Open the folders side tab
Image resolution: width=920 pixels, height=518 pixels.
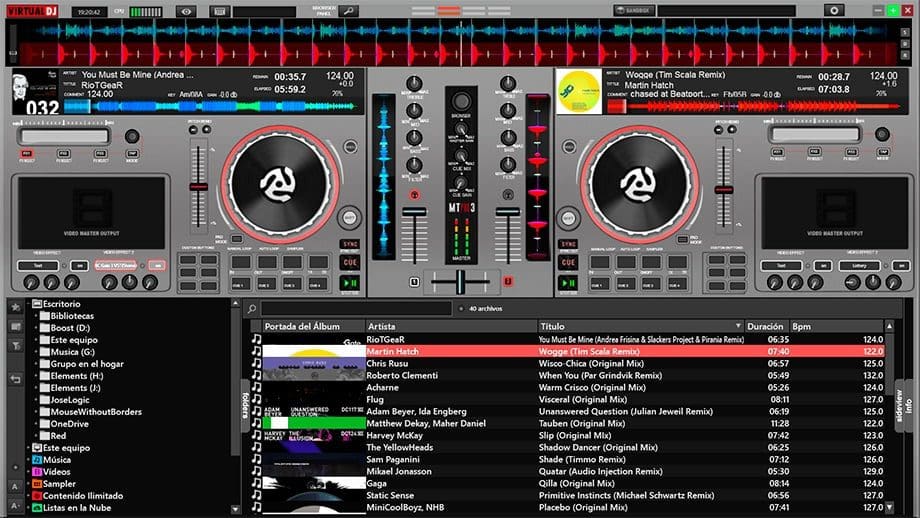click(245, 406)
